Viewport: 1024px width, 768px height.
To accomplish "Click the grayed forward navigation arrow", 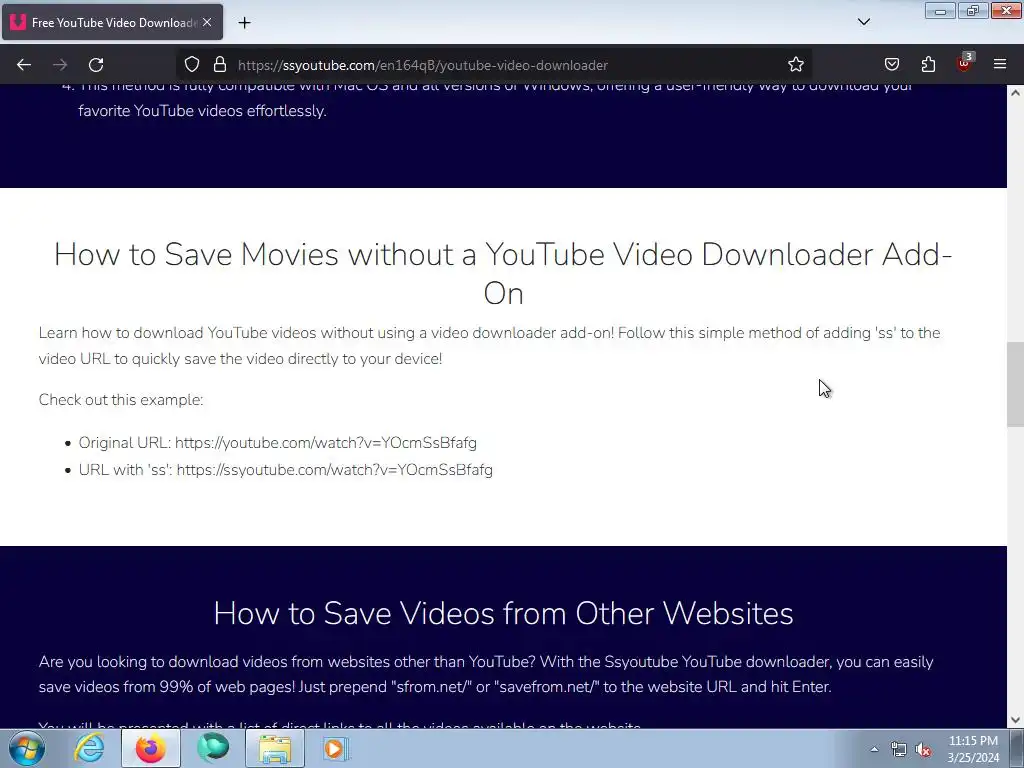I will pyautogui.click(x=60, y=65).
